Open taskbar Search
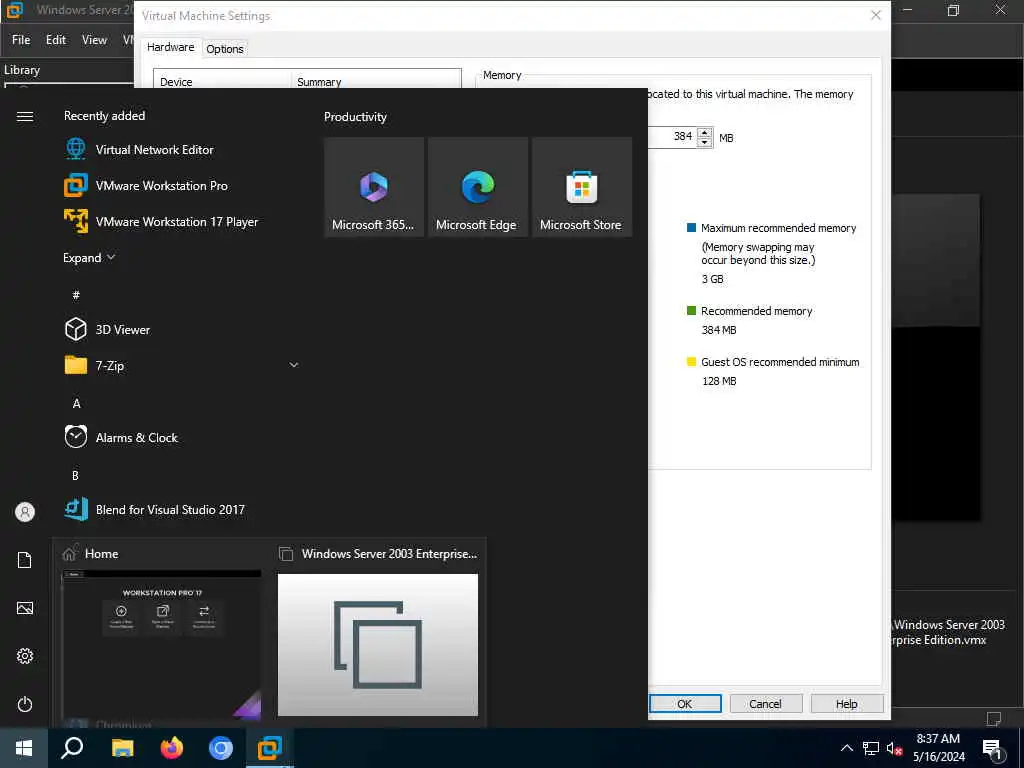The width and height of the screenshot is (1024, 768). tap(72, 748)
